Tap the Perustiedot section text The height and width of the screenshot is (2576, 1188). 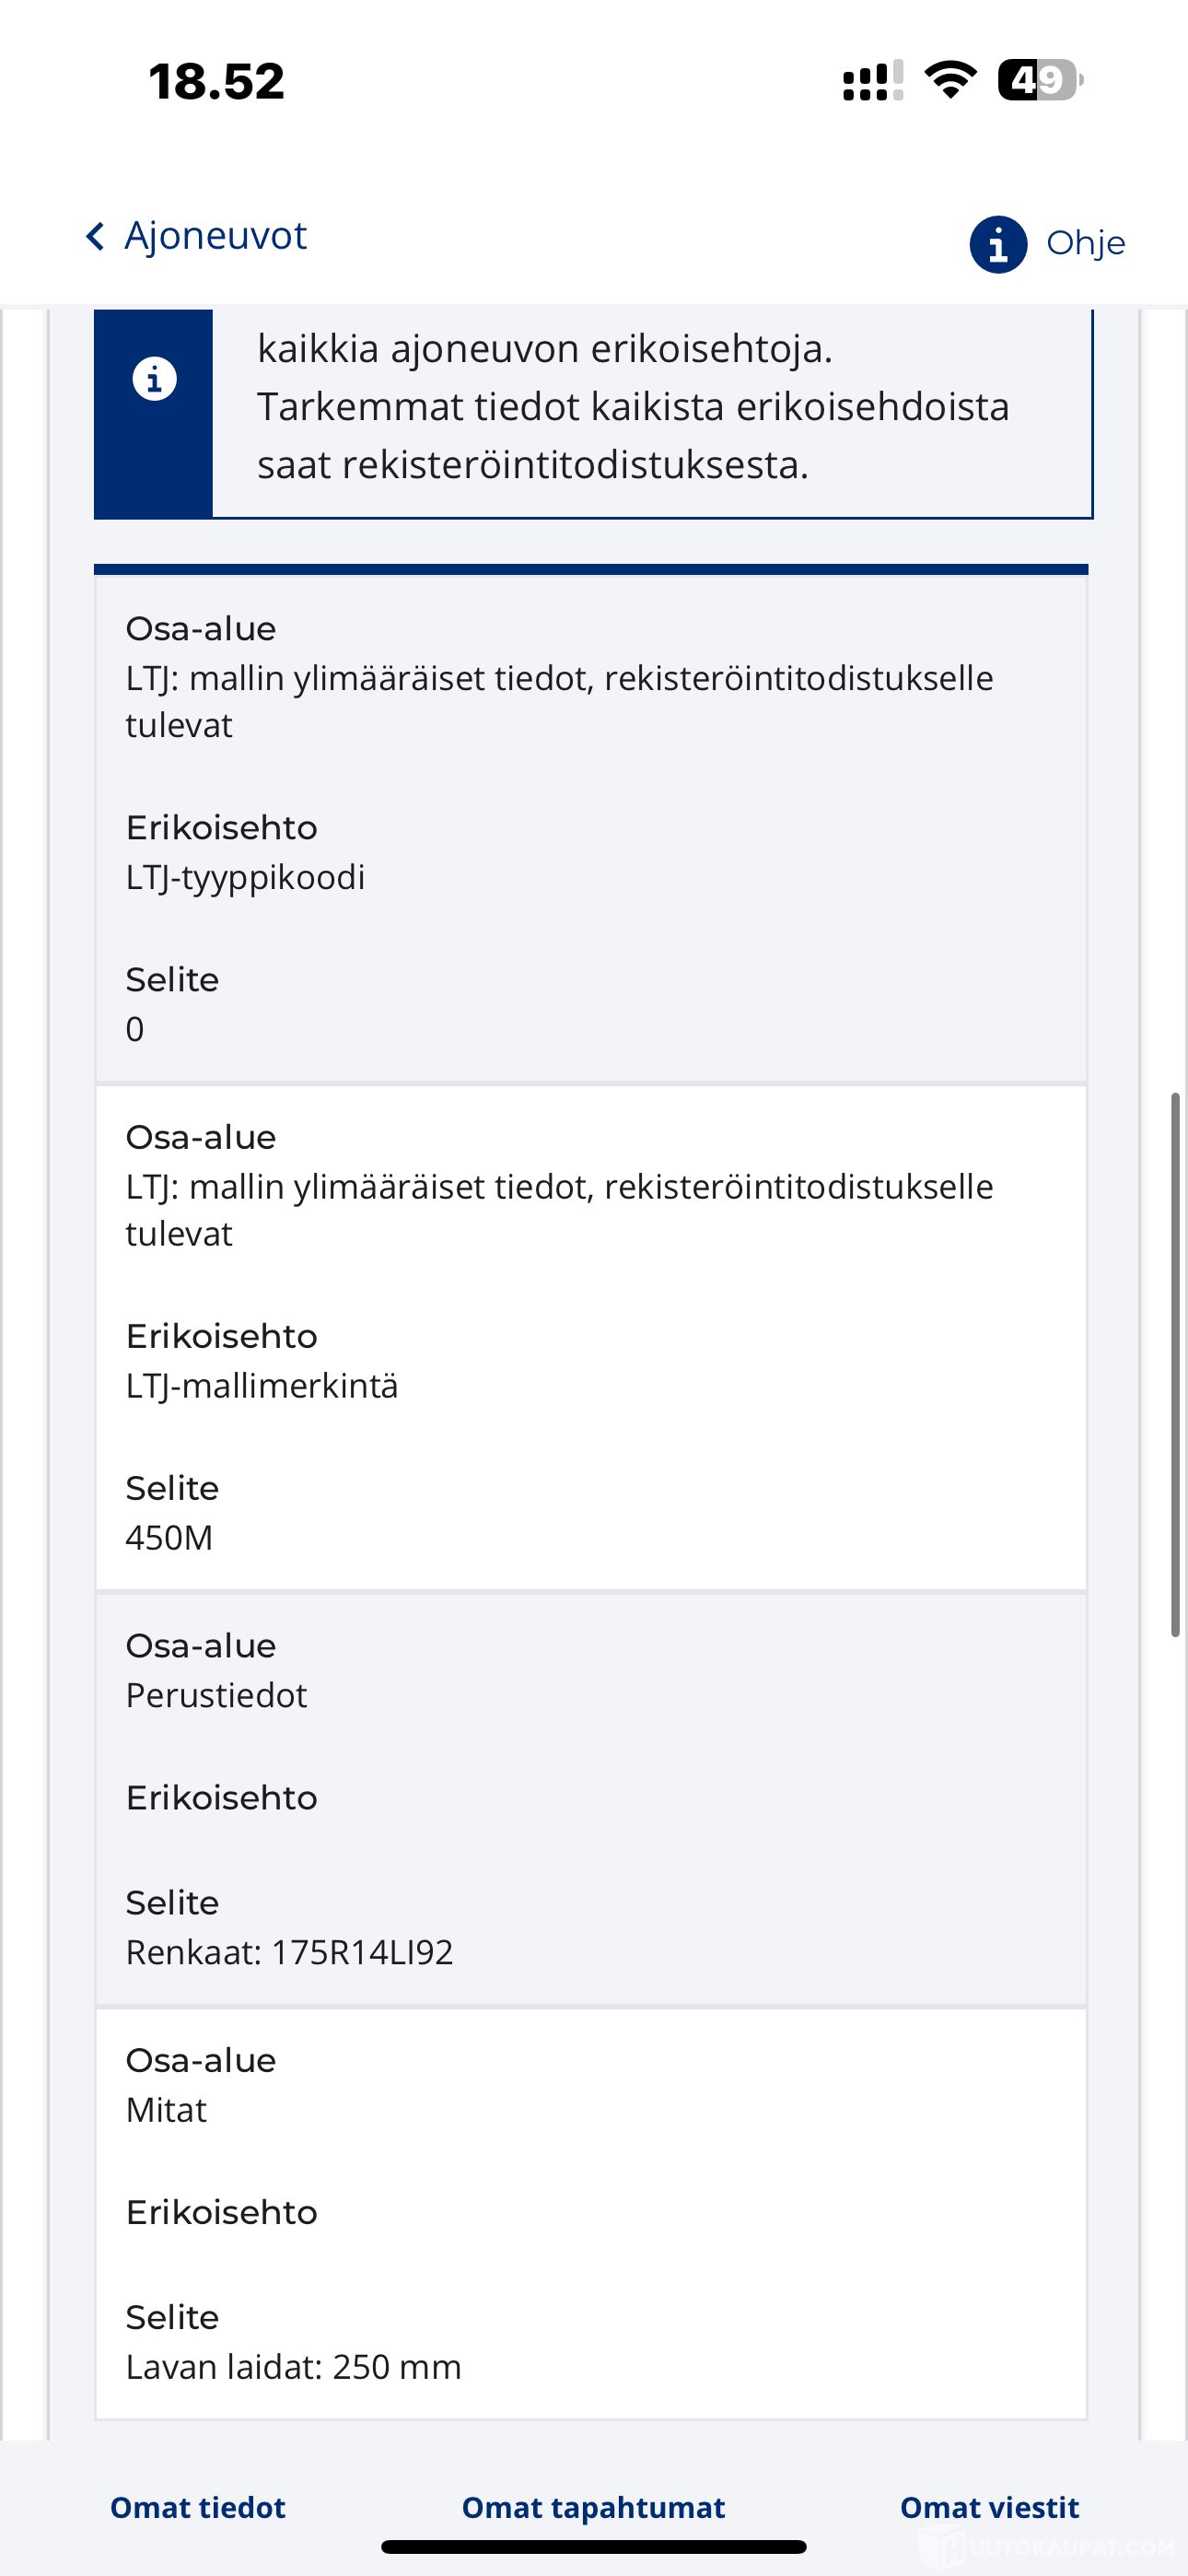click(216, 1695)
